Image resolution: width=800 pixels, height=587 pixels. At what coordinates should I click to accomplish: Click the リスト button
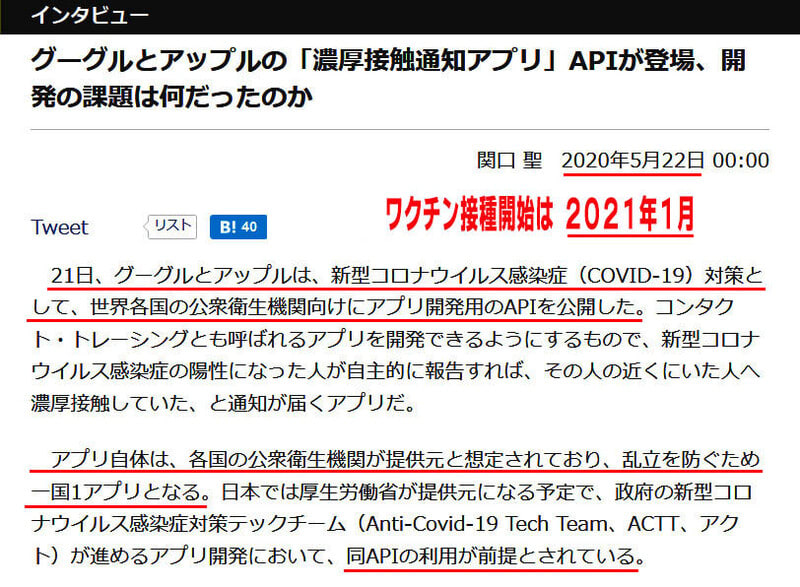click(171, 226)
